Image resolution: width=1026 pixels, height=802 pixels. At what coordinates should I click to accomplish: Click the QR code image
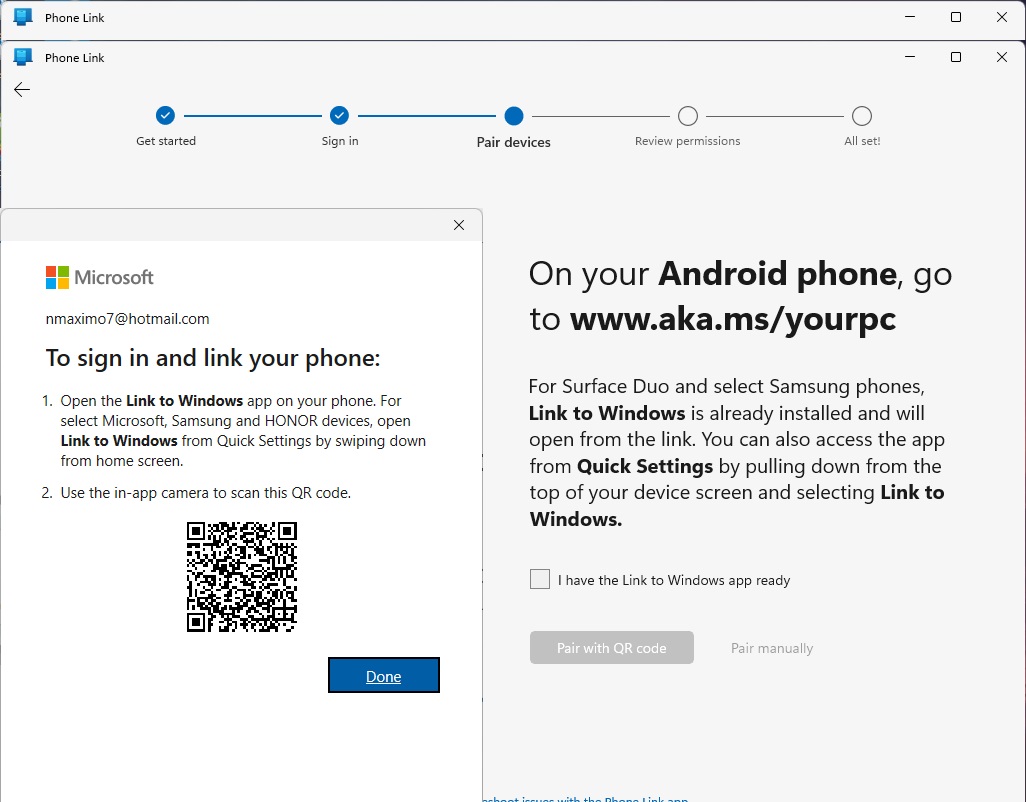tap(241, 576)
